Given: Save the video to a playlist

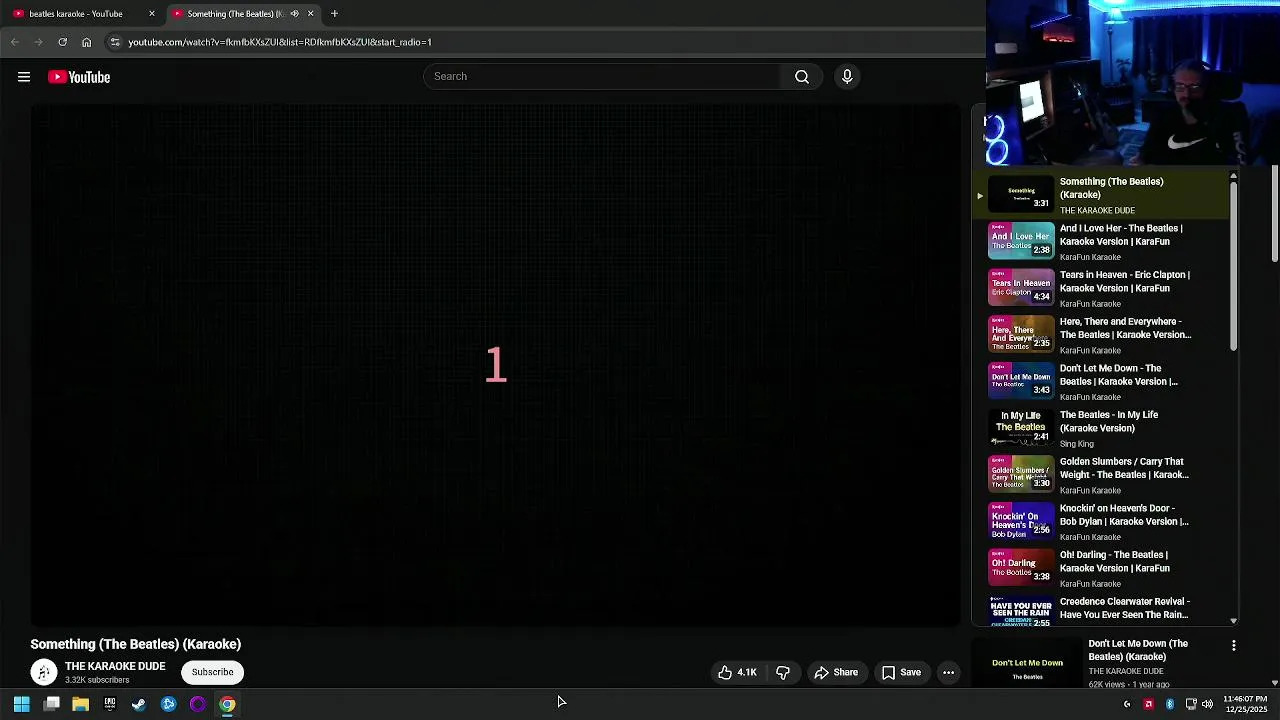Looking at the screenshot, I should coord(901,673).
